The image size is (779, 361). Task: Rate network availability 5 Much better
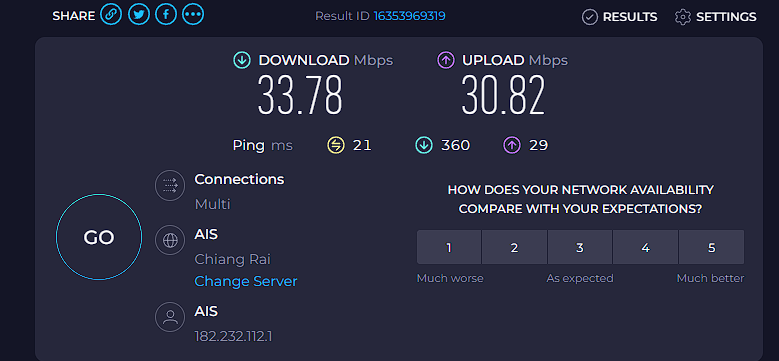711,247
